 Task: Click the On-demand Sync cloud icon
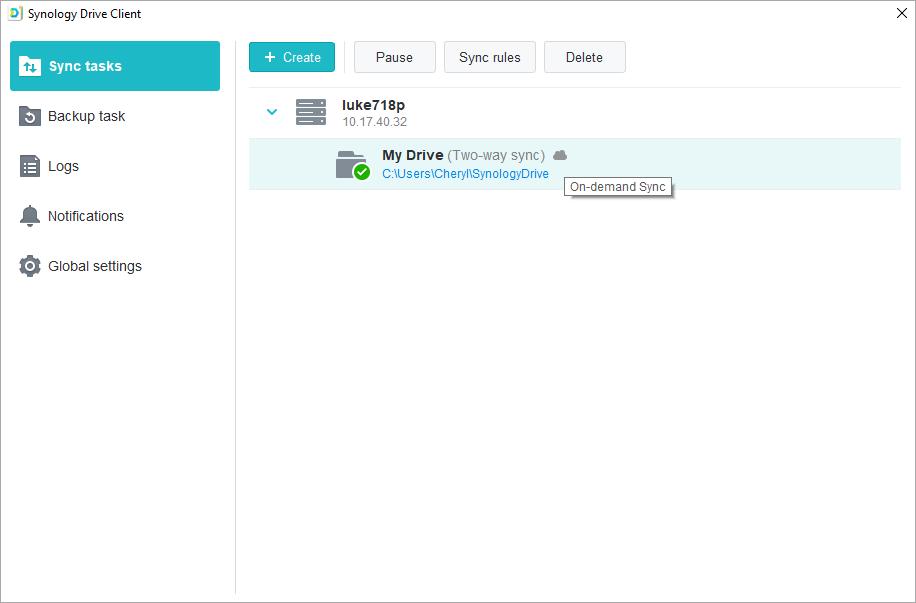(x=560, y=155)
